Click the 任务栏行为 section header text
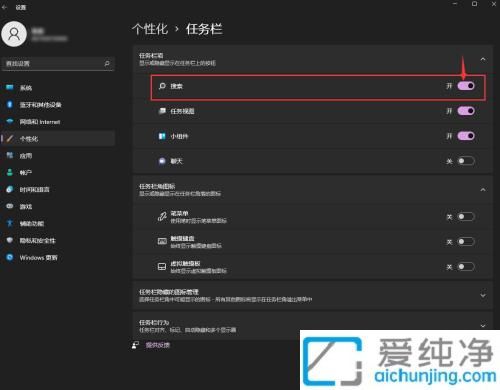The image size is (500, 390). [154, 322]
